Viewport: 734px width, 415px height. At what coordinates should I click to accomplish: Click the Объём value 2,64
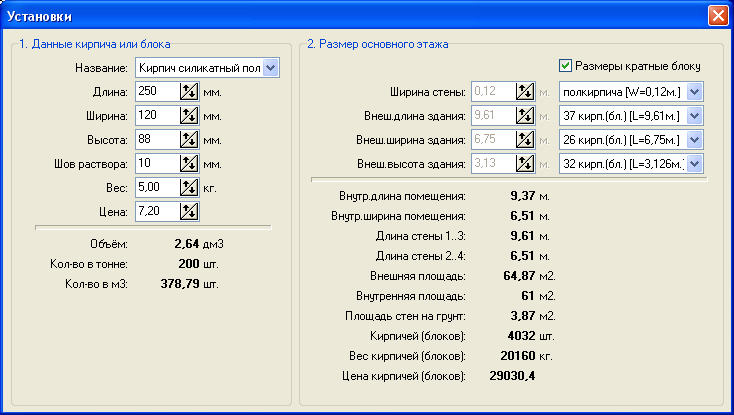point(187,244)
